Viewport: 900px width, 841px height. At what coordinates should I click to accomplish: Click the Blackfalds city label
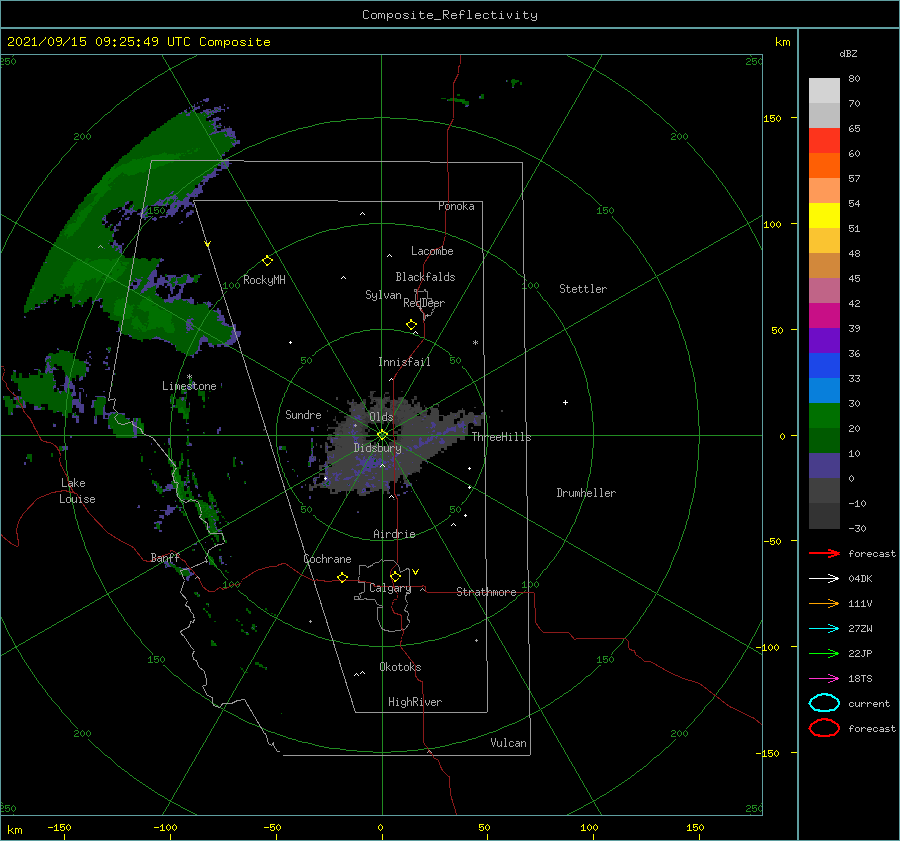click(425, 277)
